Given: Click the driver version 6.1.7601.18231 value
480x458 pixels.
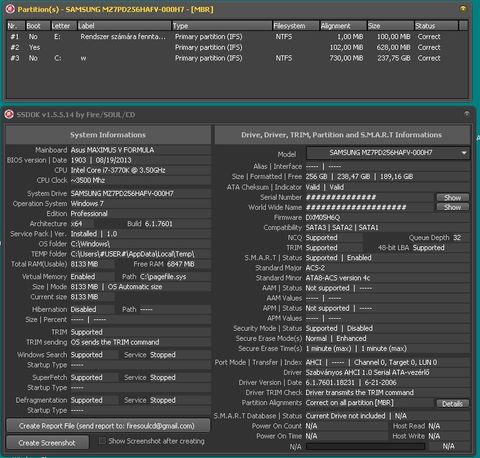Looking at the screenshot, I should [x=330, y=382].
